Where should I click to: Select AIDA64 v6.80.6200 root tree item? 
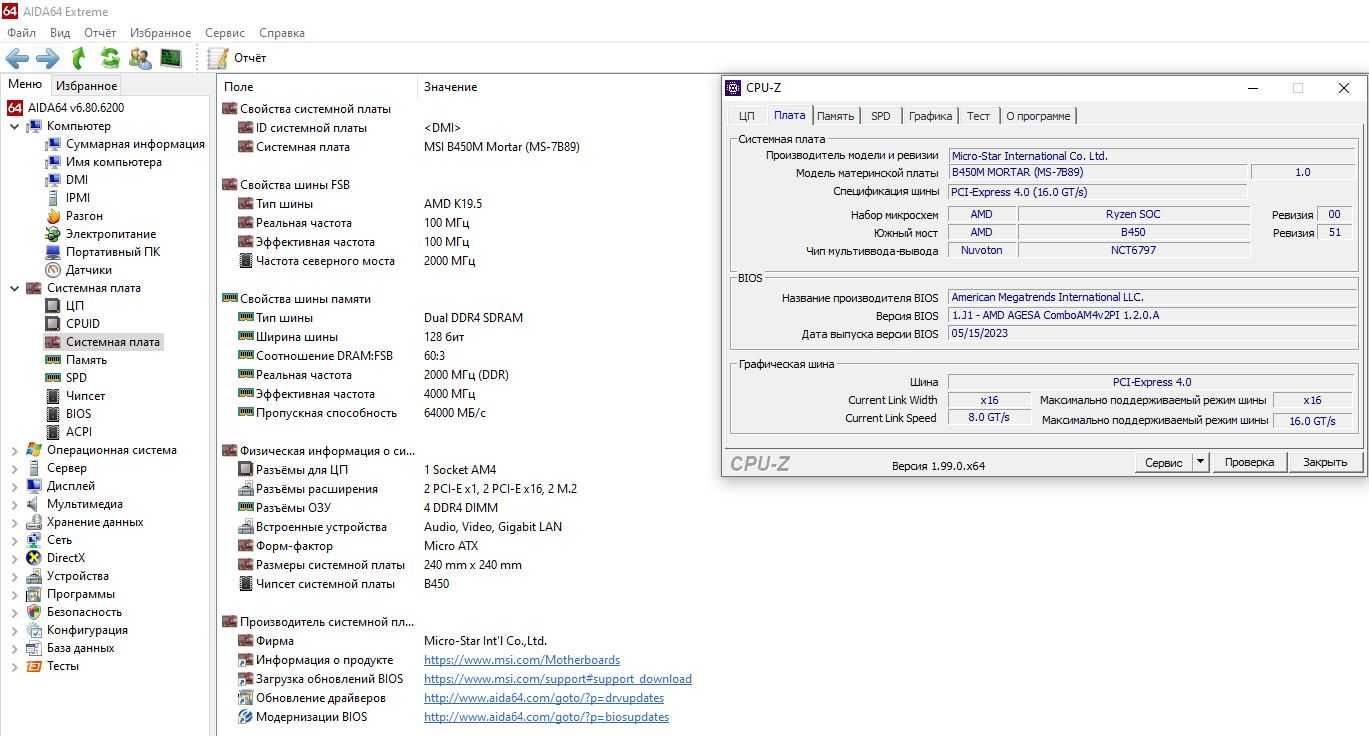point(76,107)
